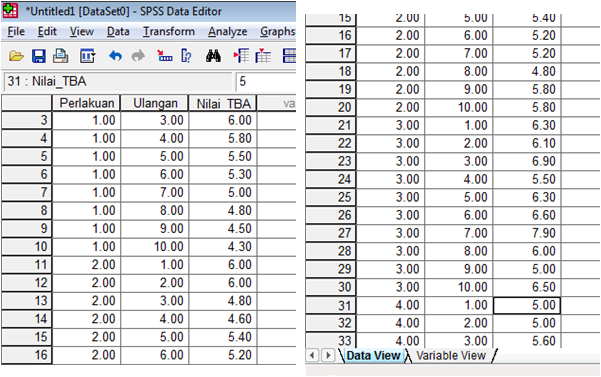The width and height of the screenshot is (601, 377).
Task: Switch to the Data View tab
Action: click(373, 356)
